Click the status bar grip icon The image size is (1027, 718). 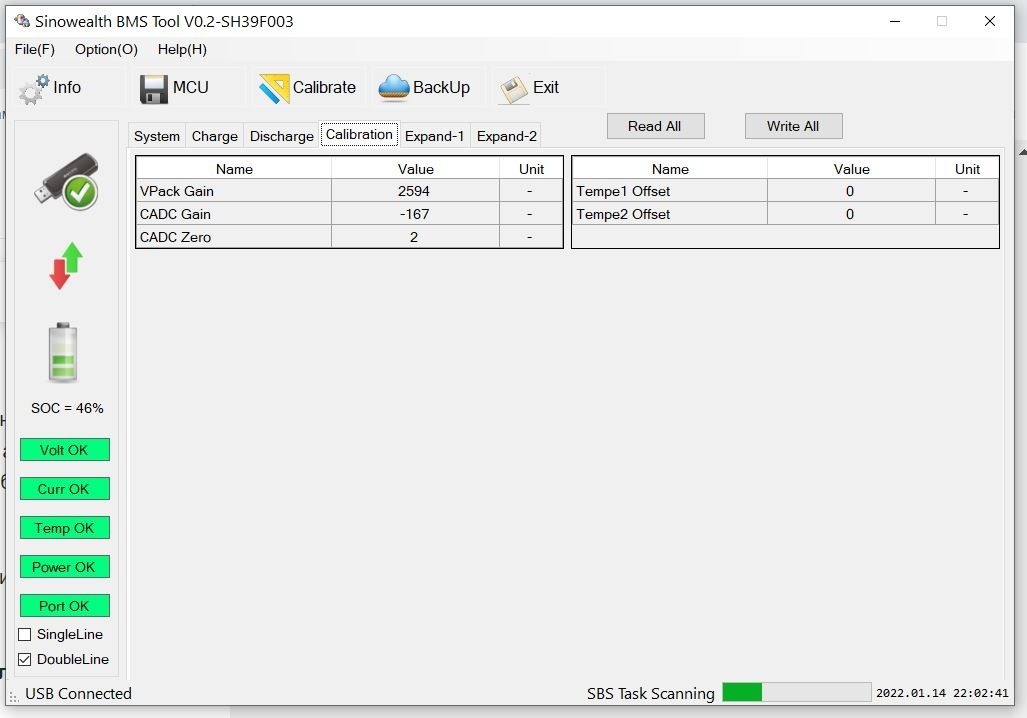14,697
